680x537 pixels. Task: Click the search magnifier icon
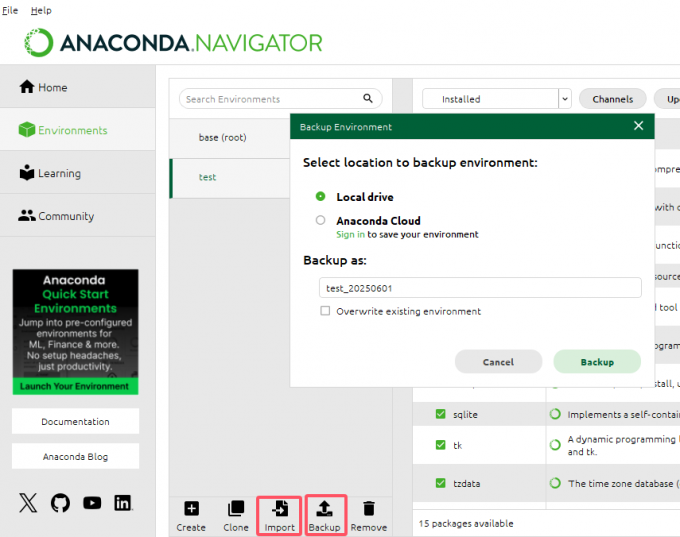[368, 98]
